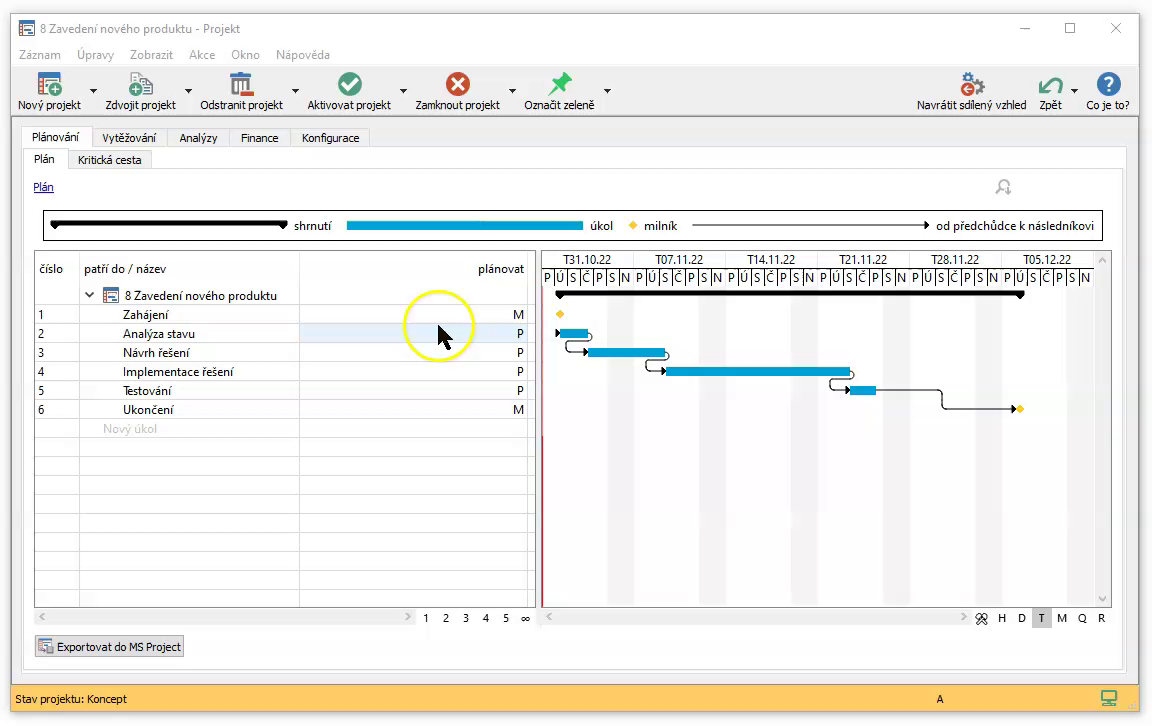Activate project with green checkmark icon

(x=349, y=85)
